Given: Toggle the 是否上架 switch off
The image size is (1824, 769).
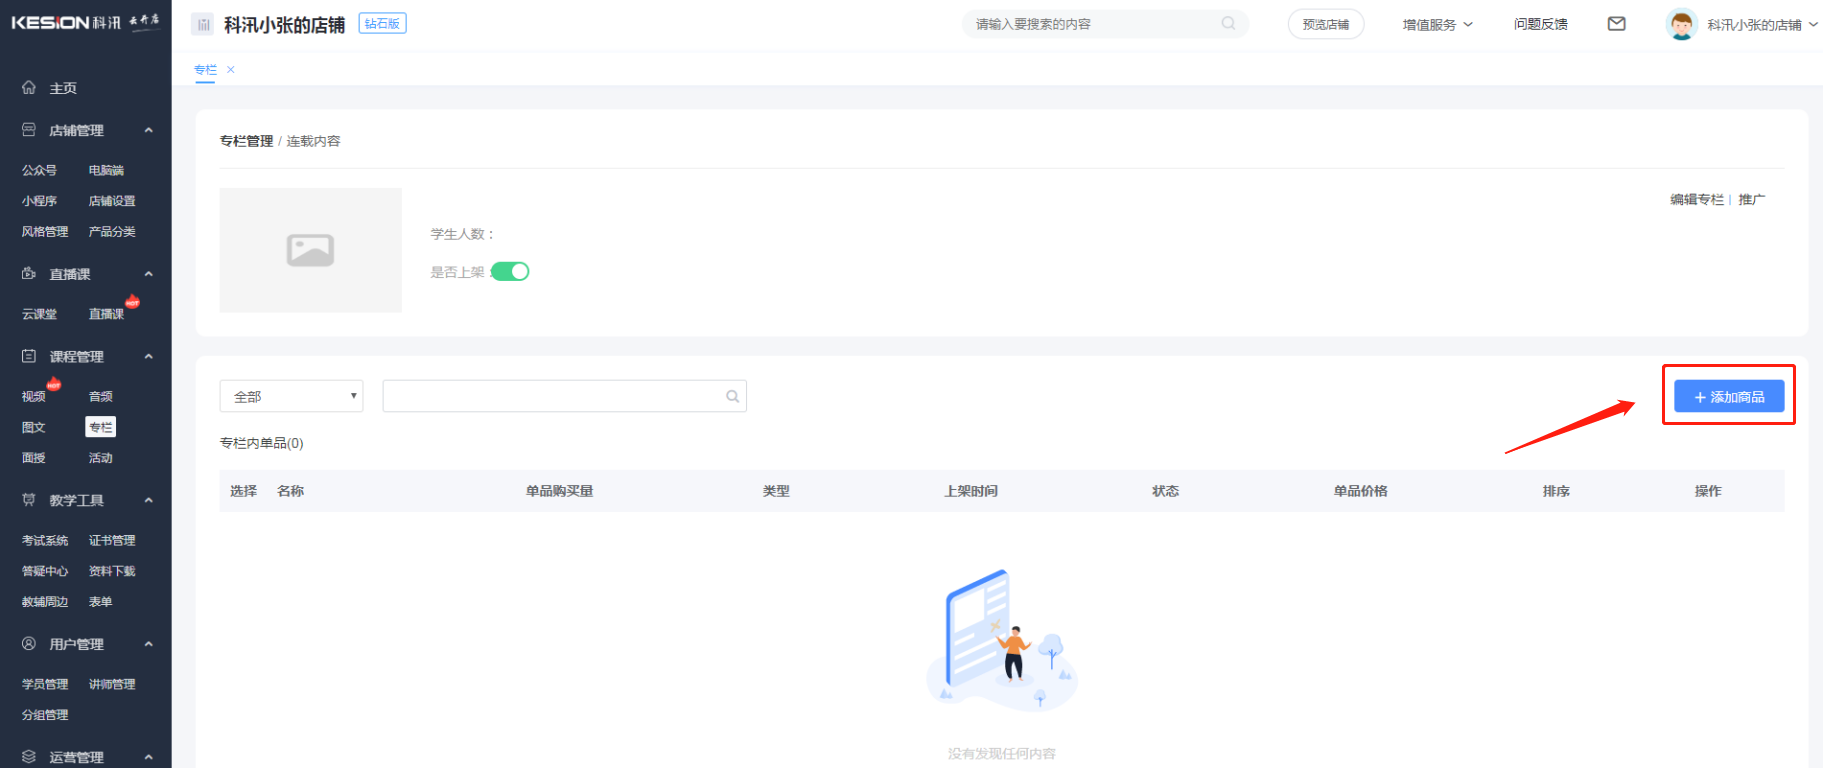Looking at the screenshot, I should click(510, 272).
